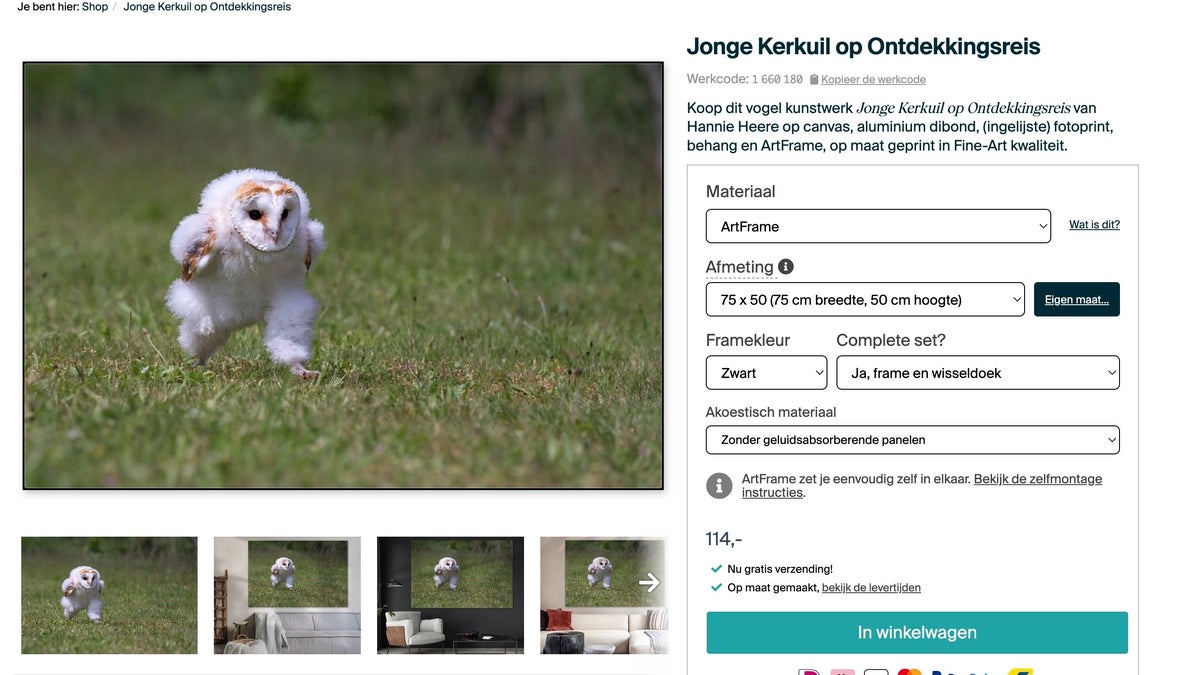Open the 'bekijk de levertijden' link

pos(871,588)
